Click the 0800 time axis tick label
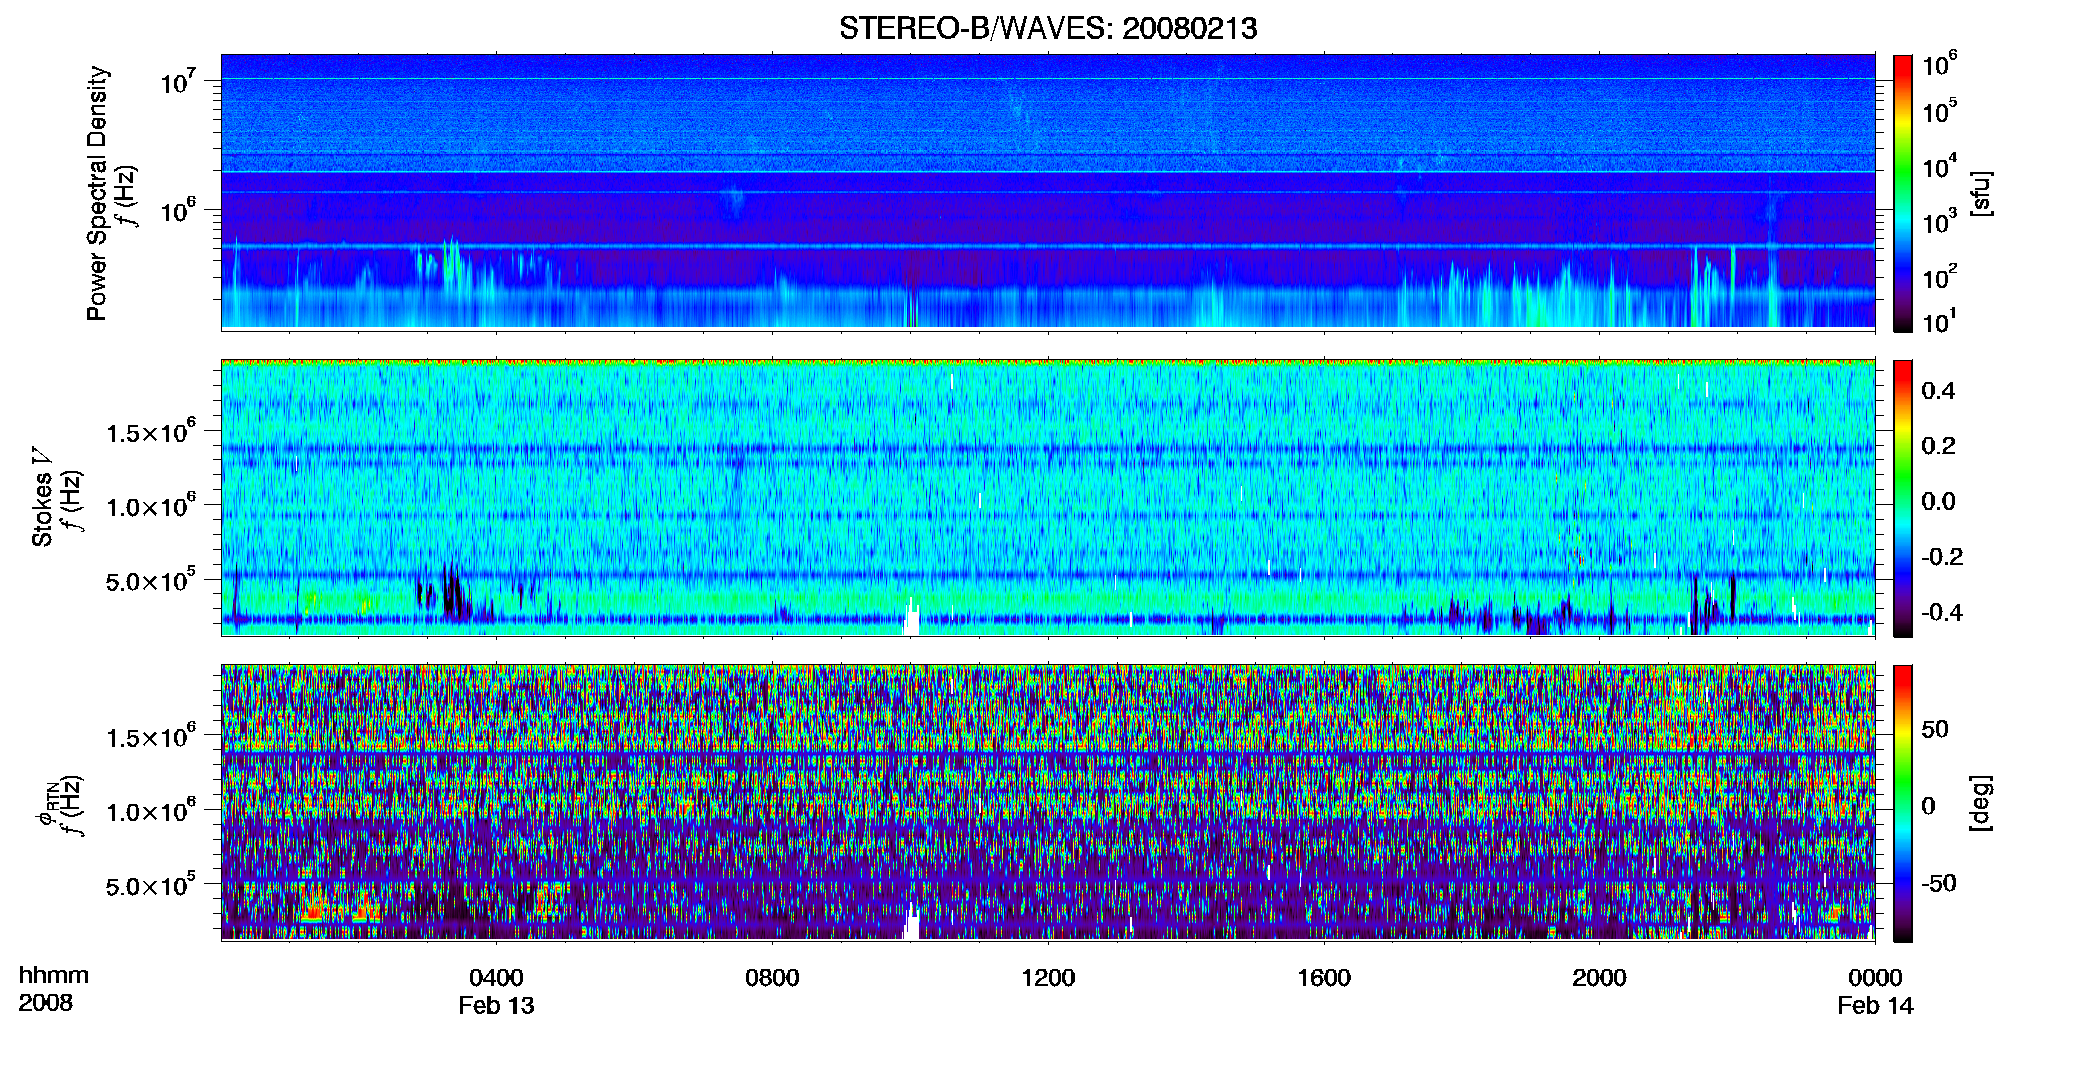 (772, 978)
